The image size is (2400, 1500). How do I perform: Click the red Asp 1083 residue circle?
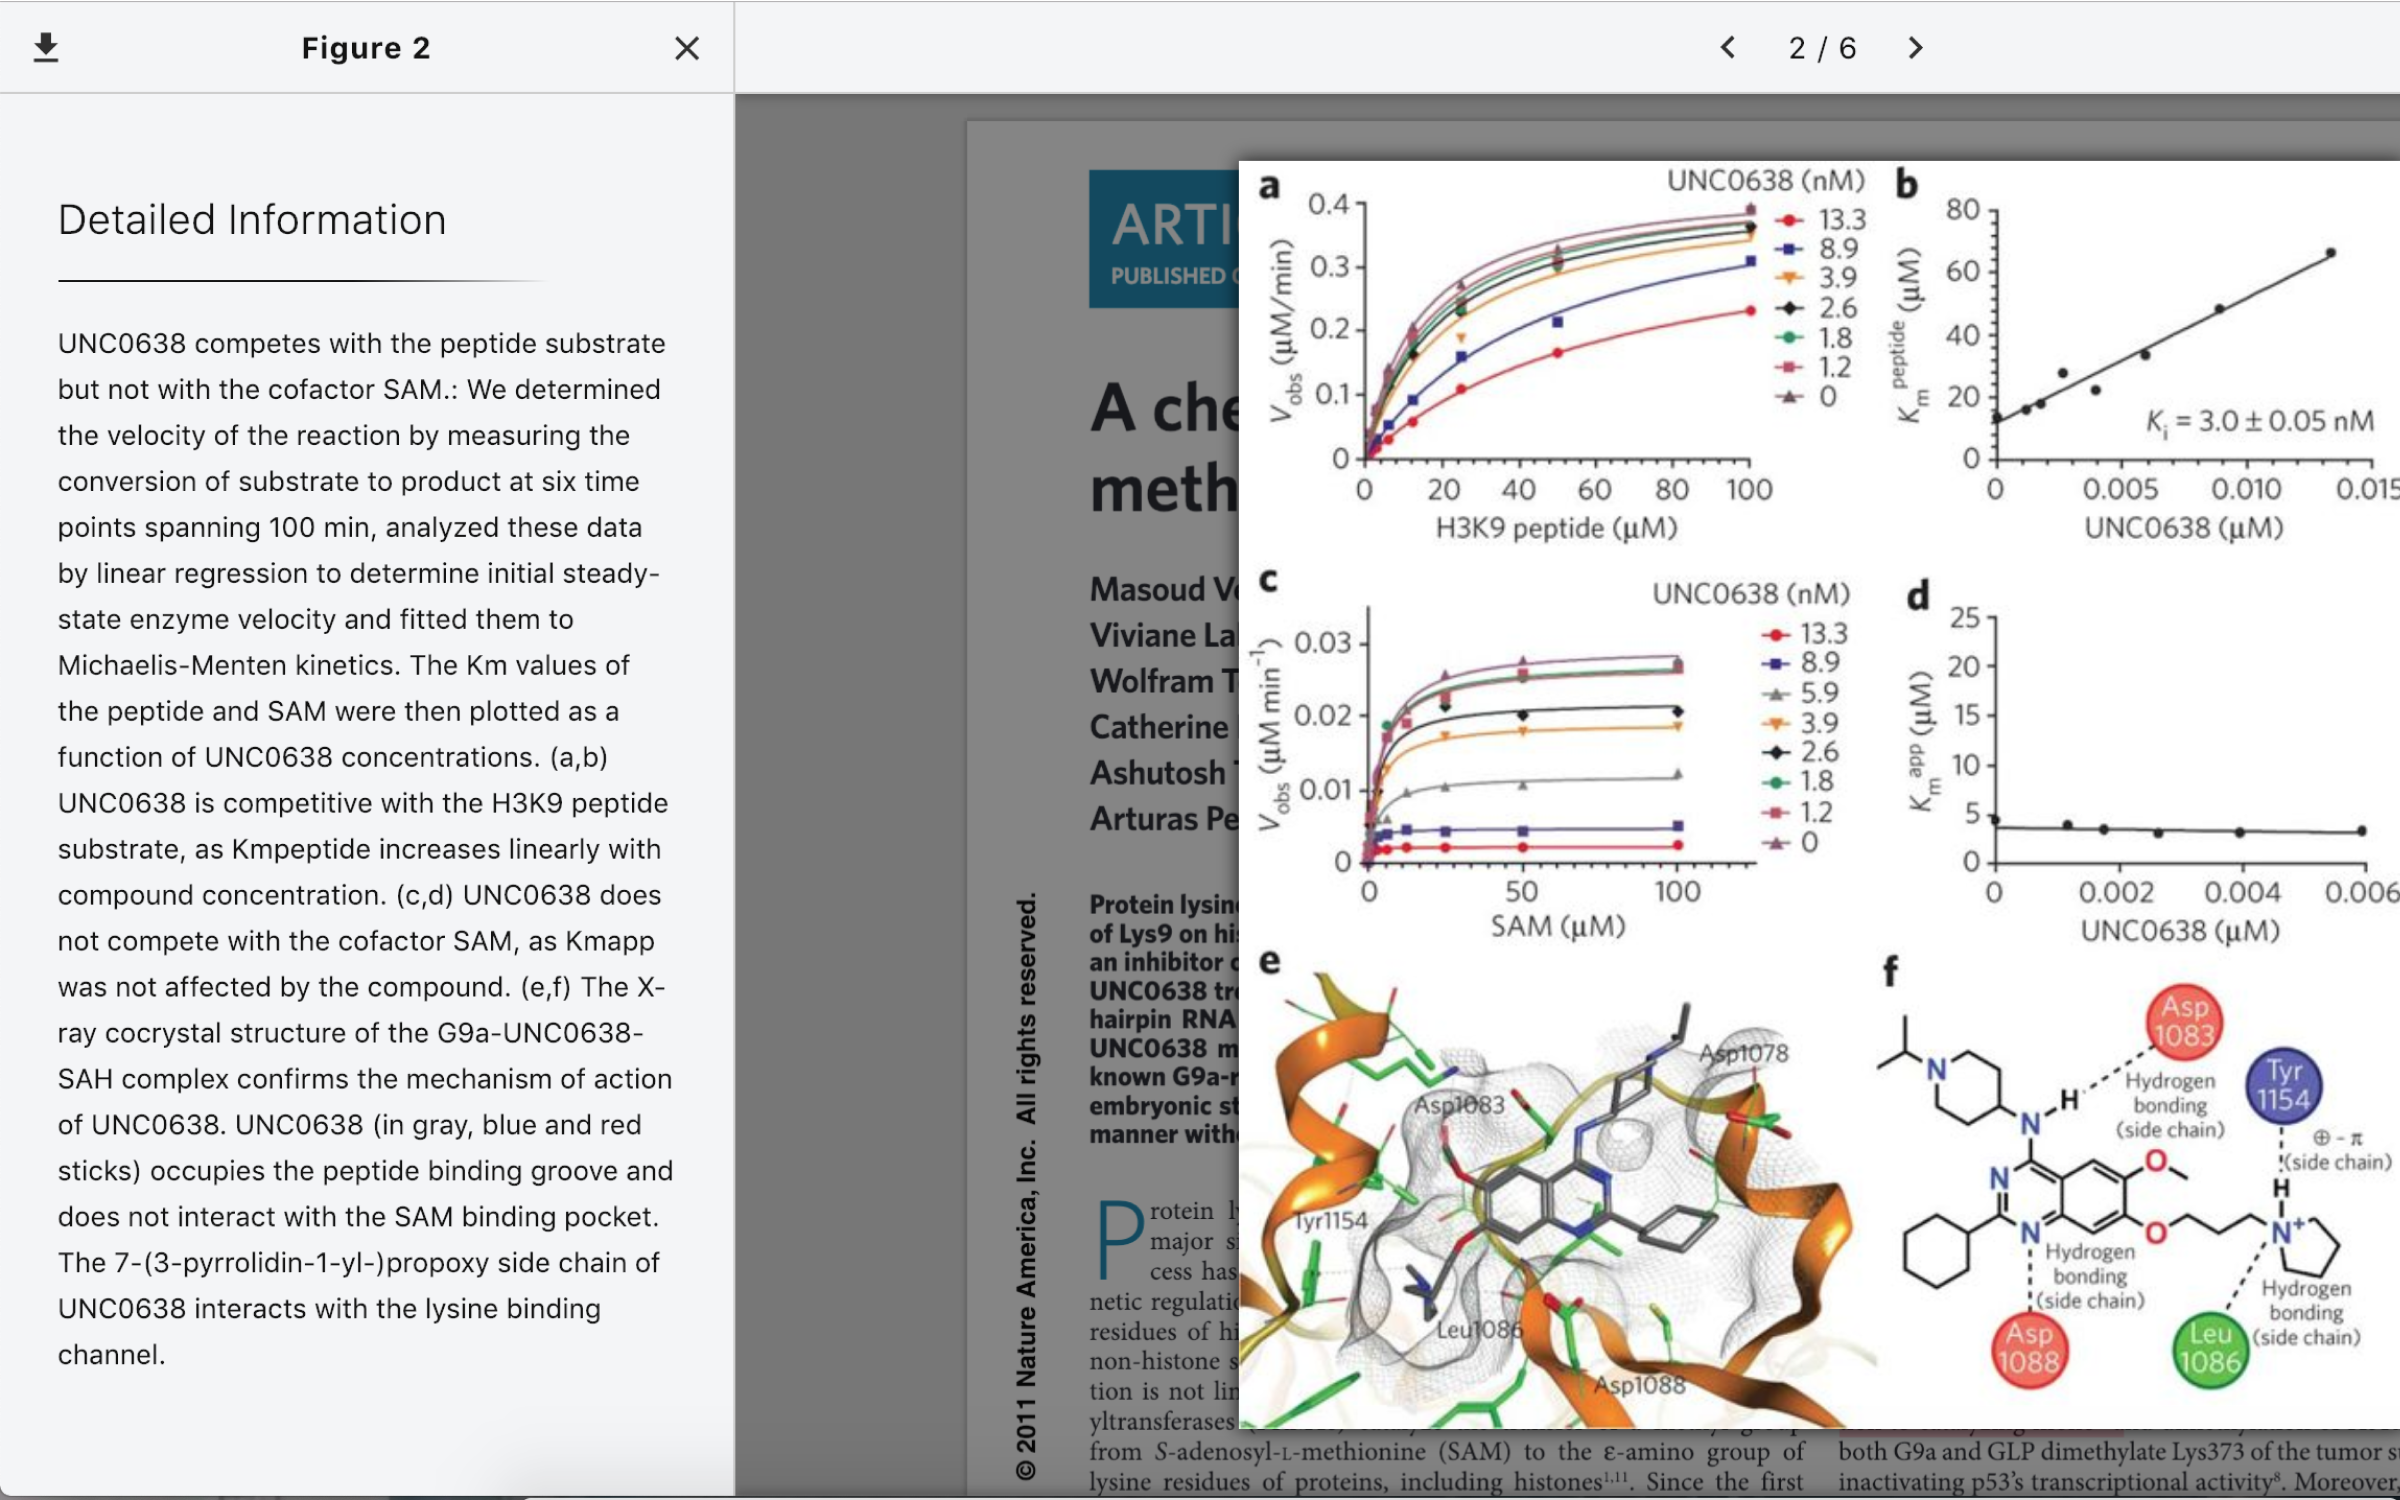(x=2183, y=1021)
